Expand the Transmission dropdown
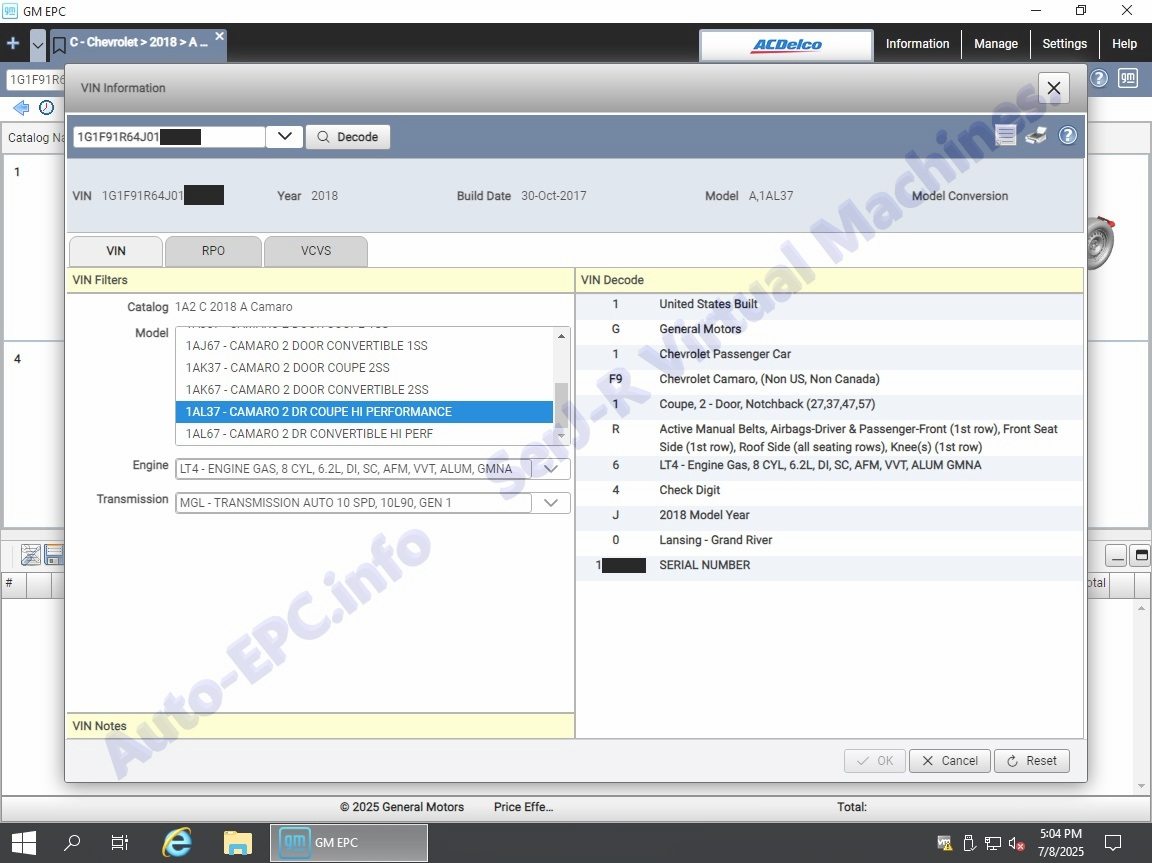 point(551,503)
